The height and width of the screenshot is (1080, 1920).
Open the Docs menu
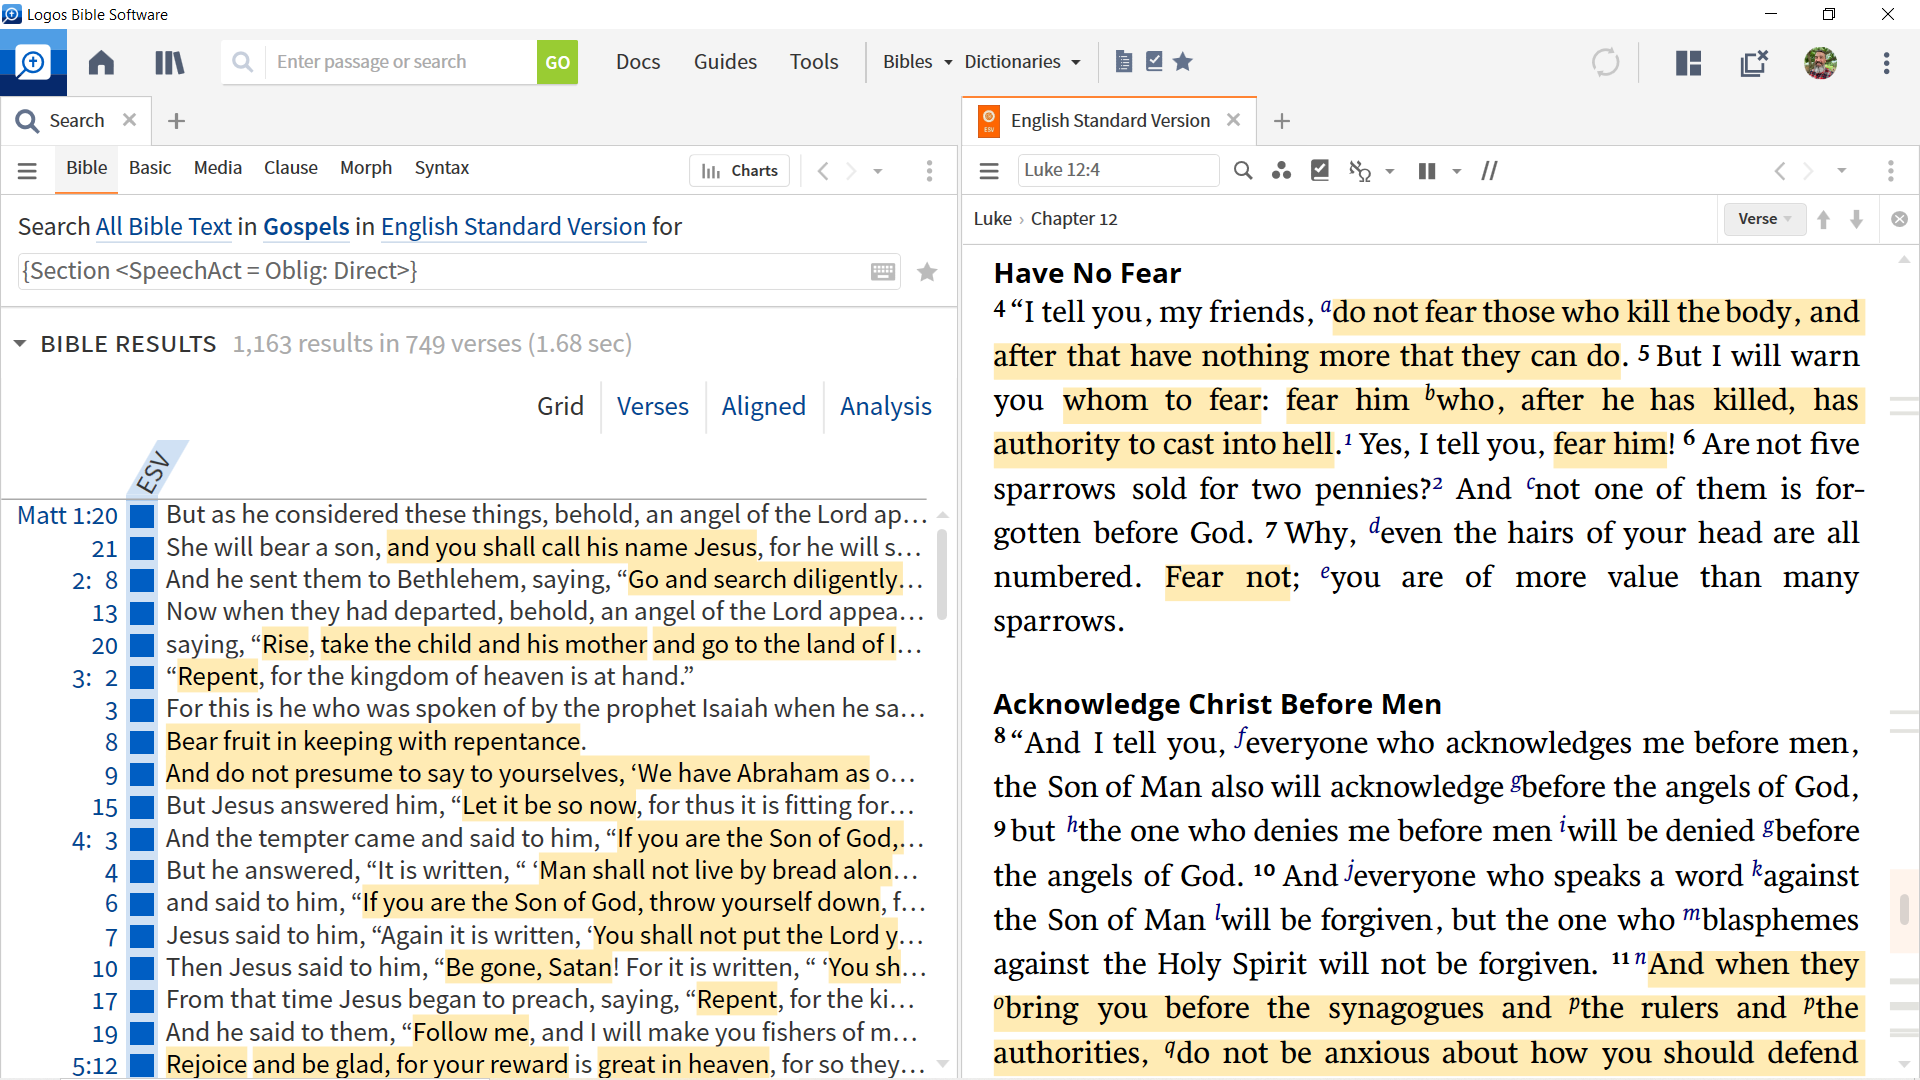tap(638, 62)
